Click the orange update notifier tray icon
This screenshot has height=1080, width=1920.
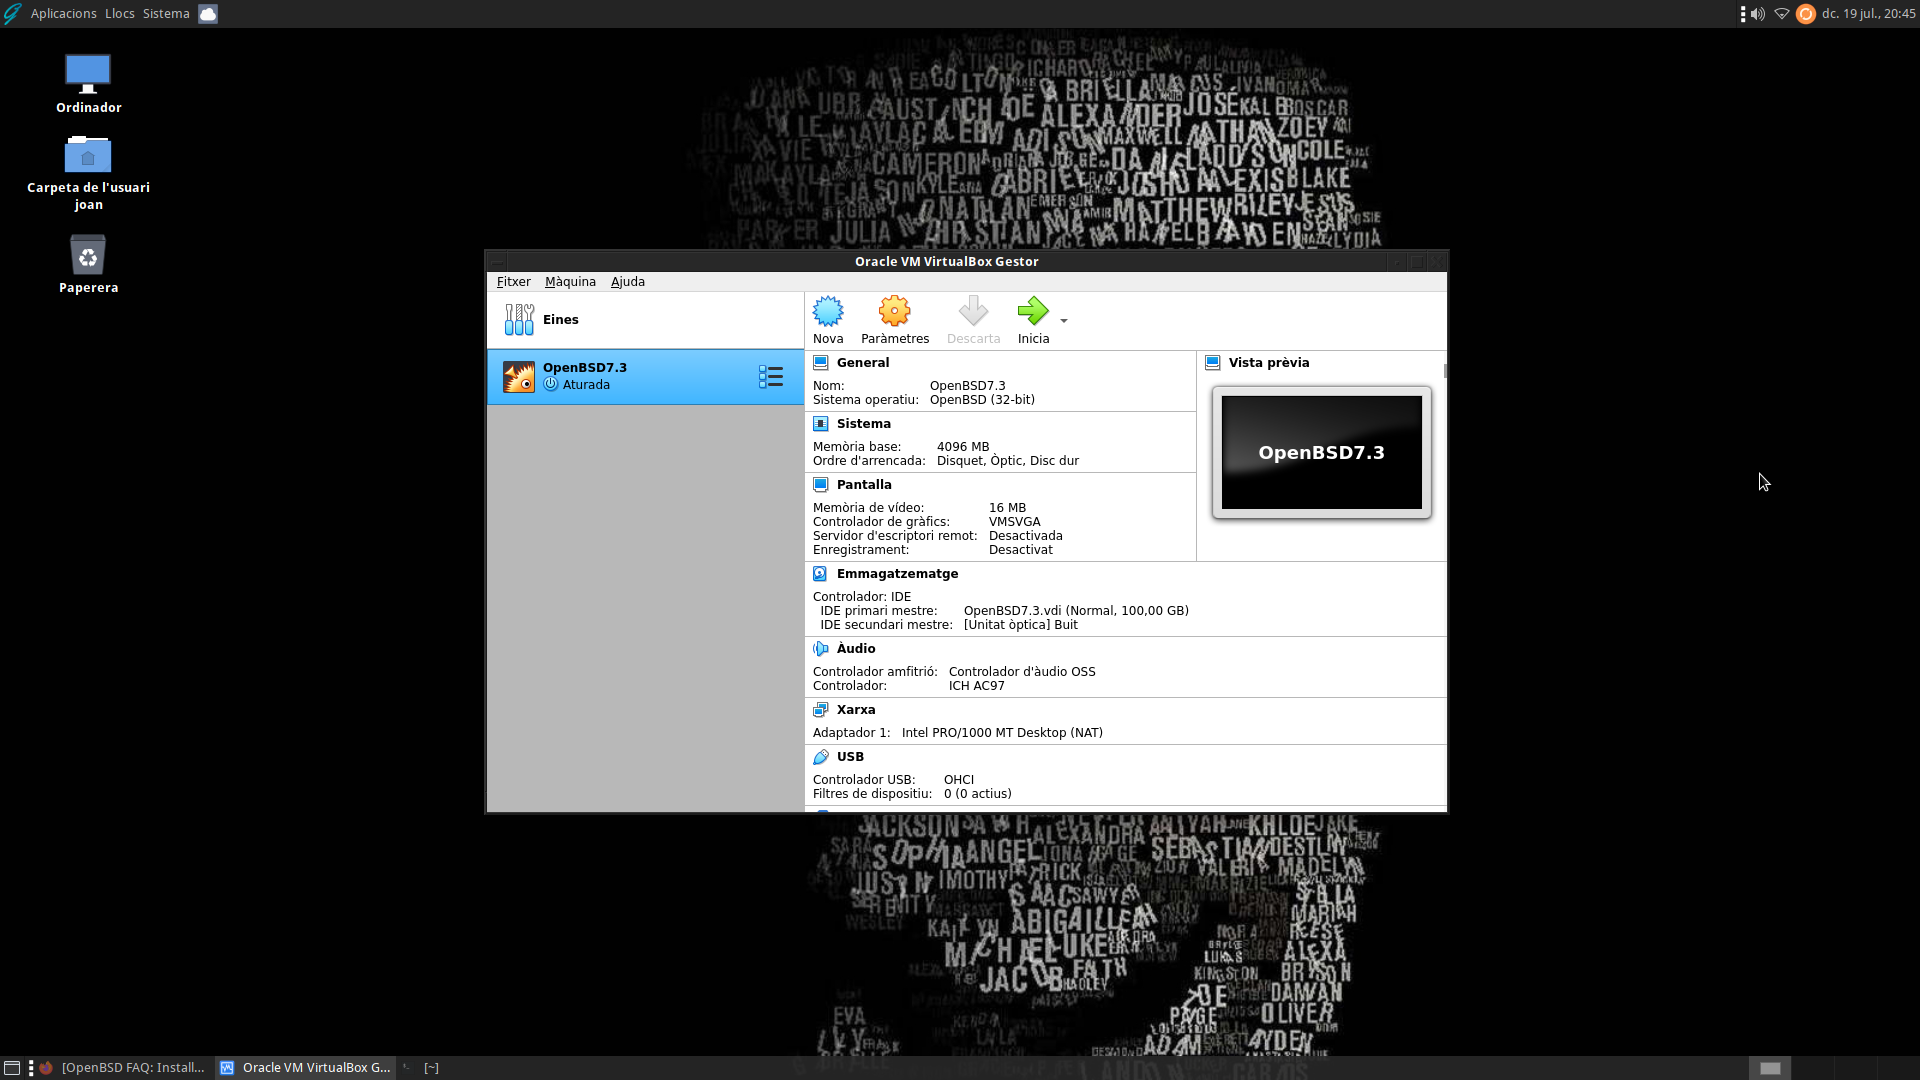(1806, 14)
